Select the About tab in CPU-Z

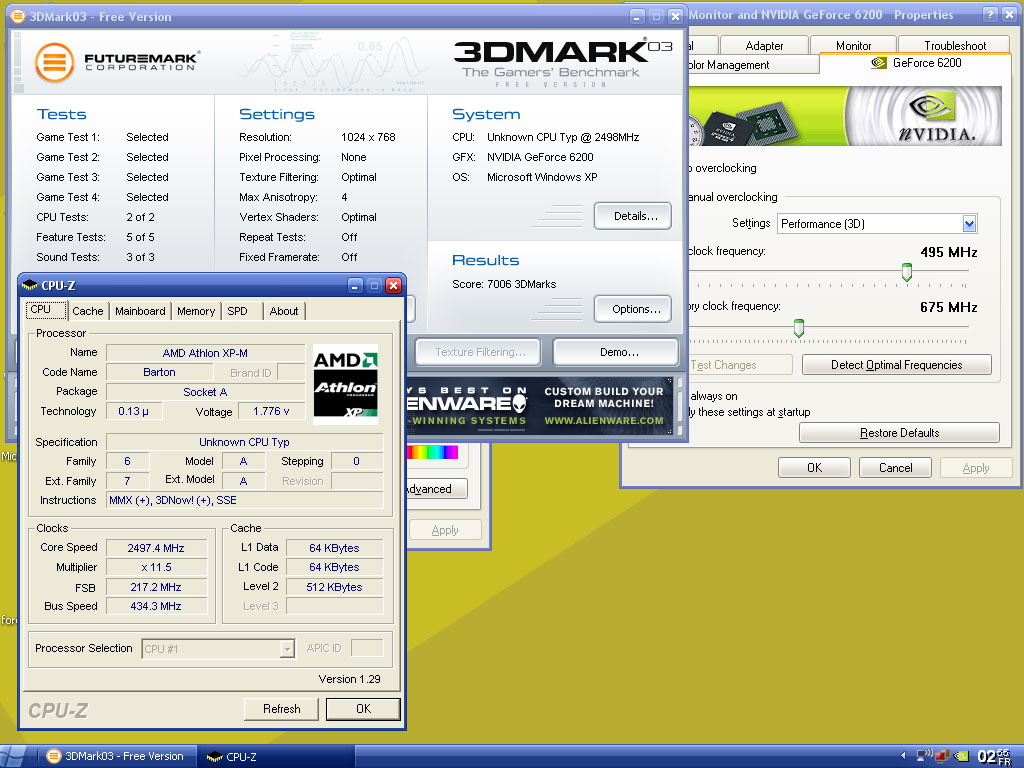click(284, 312)
